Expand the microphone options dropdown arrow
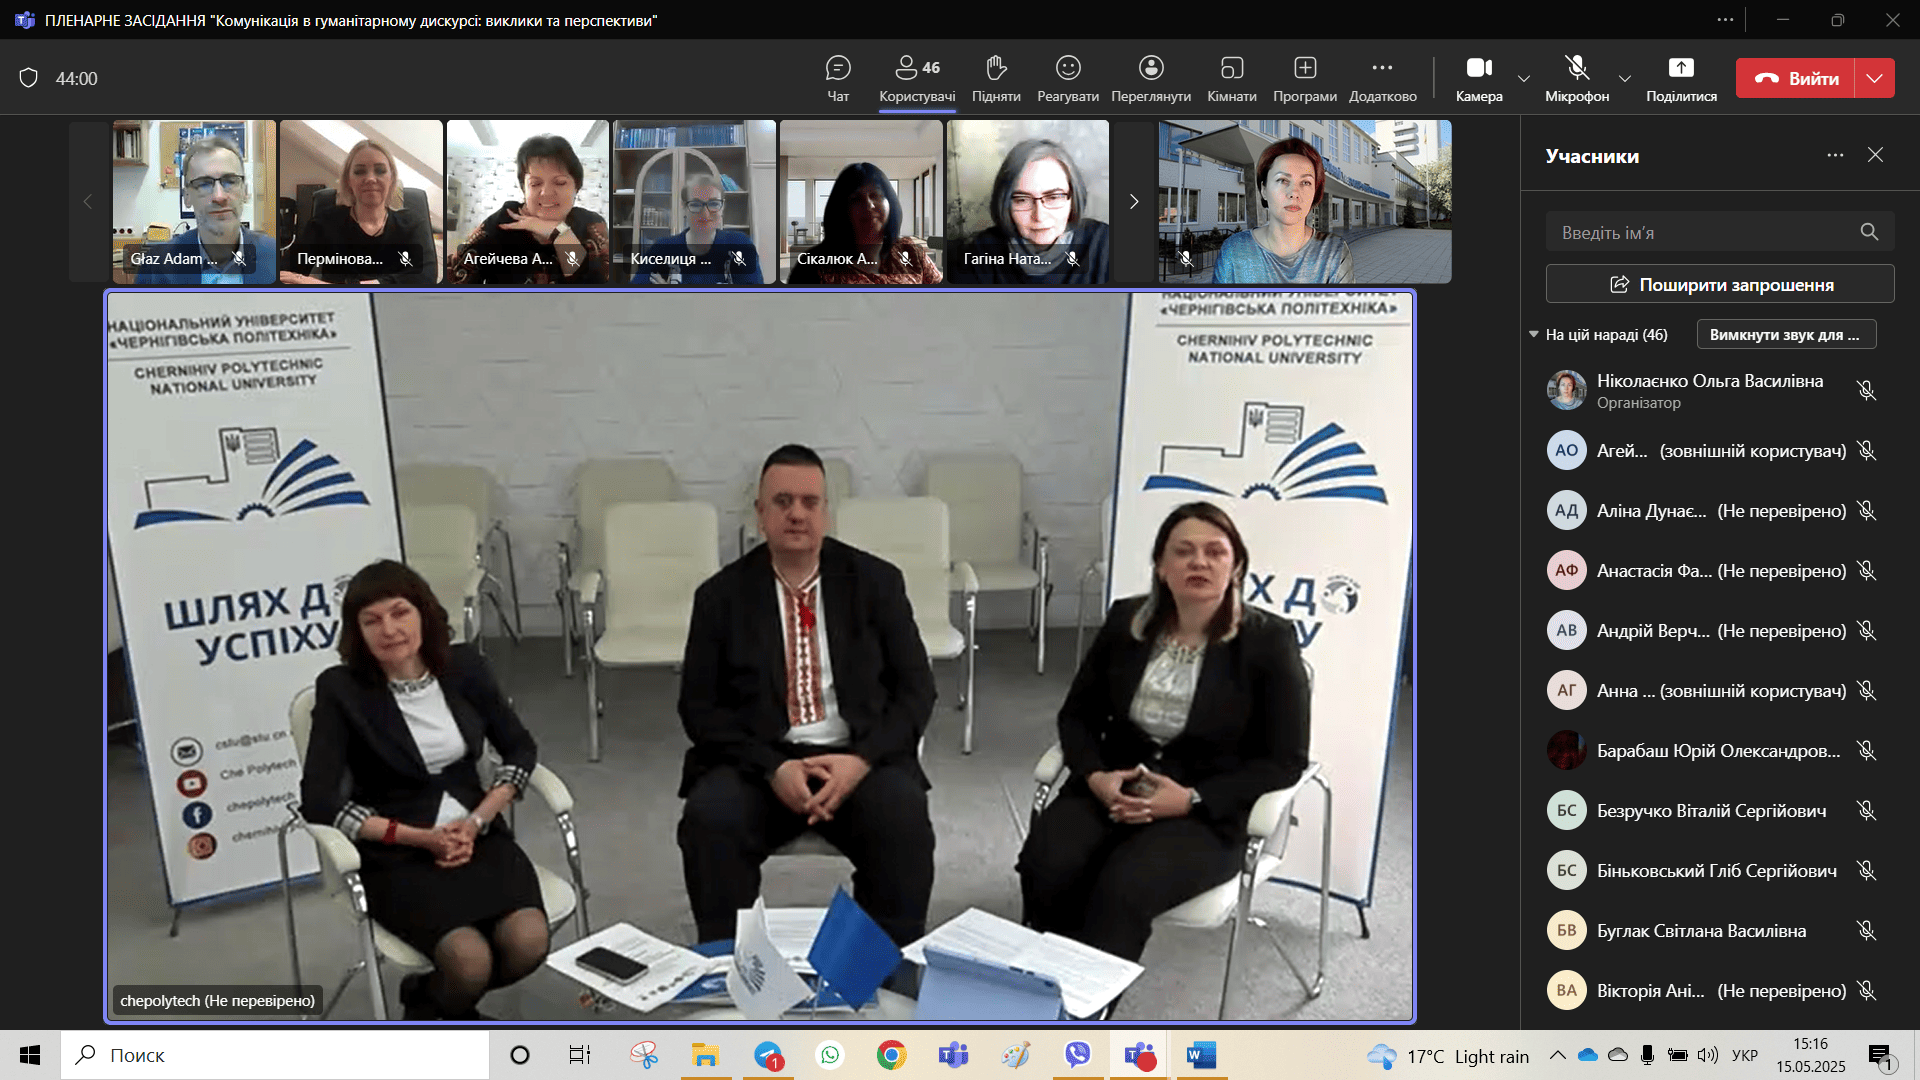Screen dimensions: 1920x1080 [x=1625, y=78]
